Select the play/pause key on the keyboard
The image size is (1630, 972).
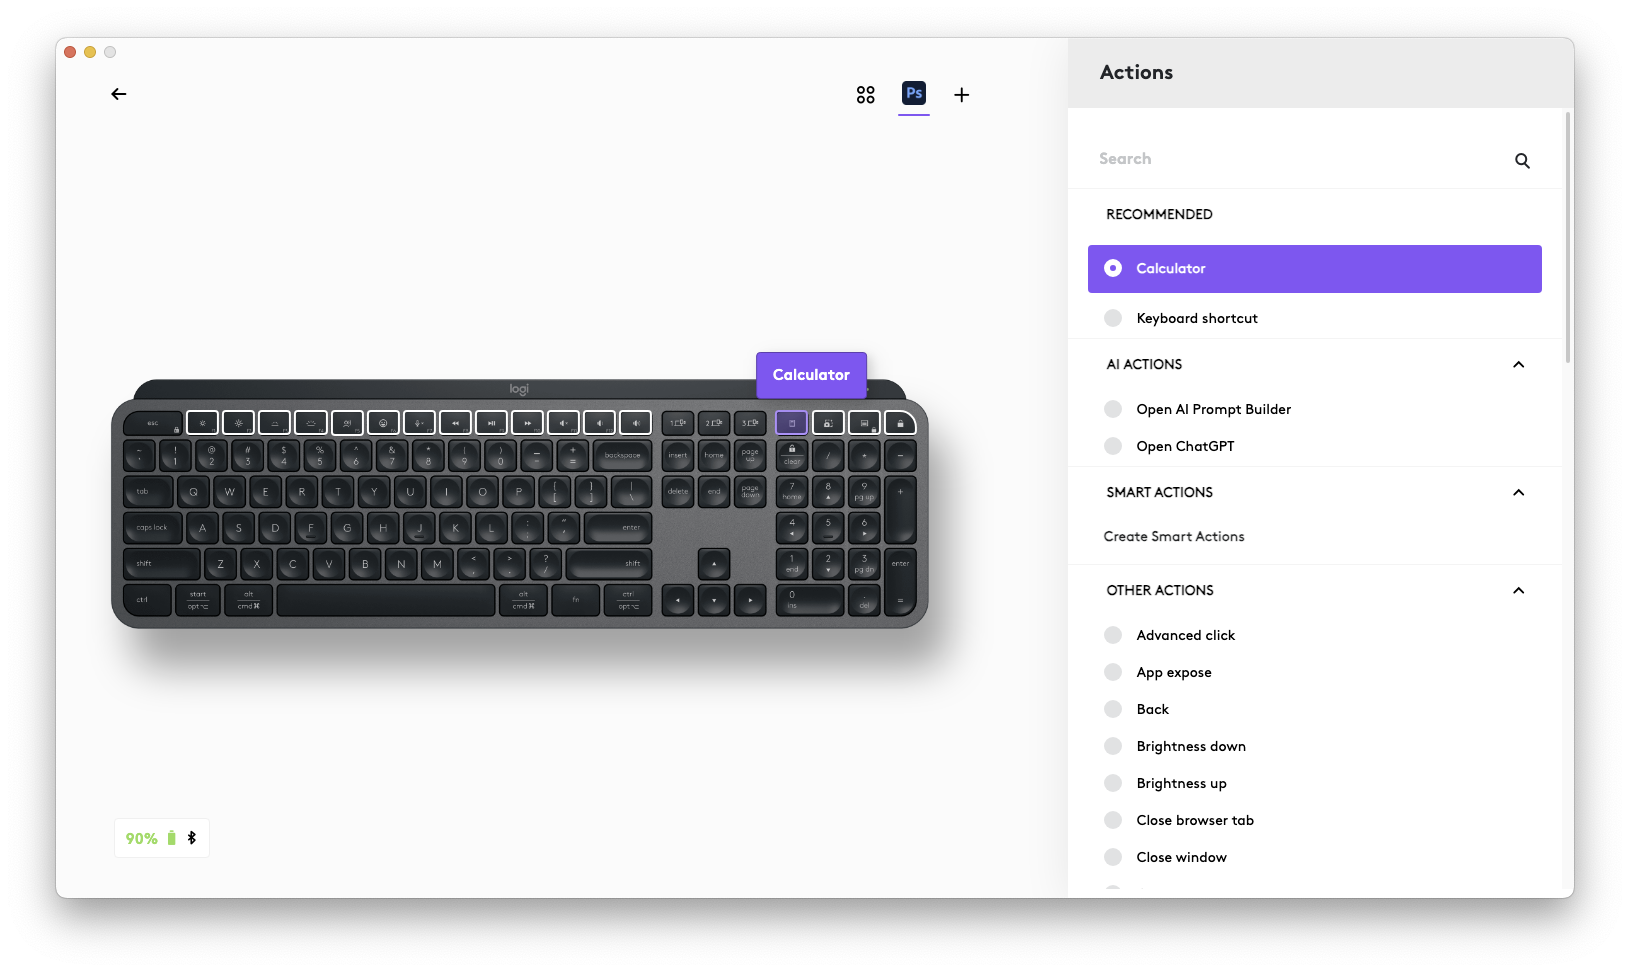491,423
